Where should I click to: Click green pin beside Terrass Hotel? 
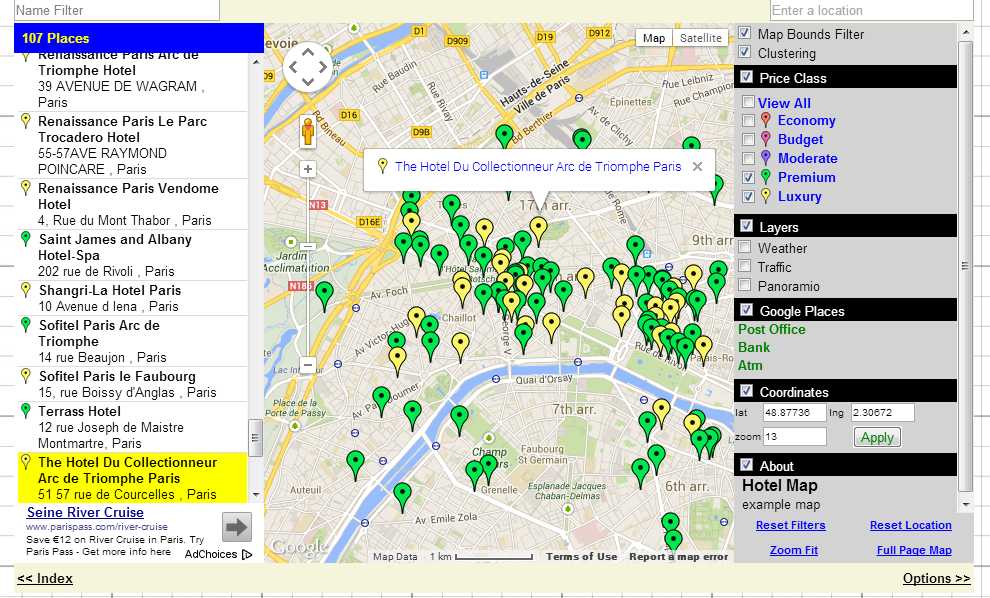[x=26, y=410]
